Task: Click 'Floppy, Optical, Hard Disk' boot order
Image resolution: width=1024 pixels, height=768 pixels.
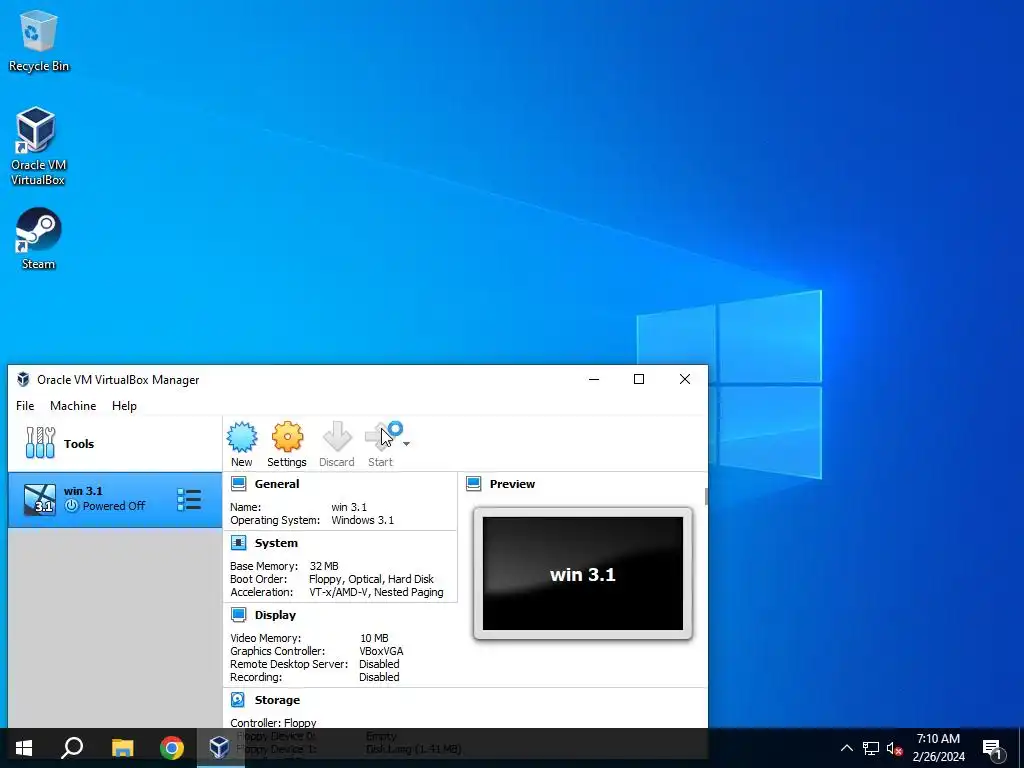Action: tap(371, 579)
